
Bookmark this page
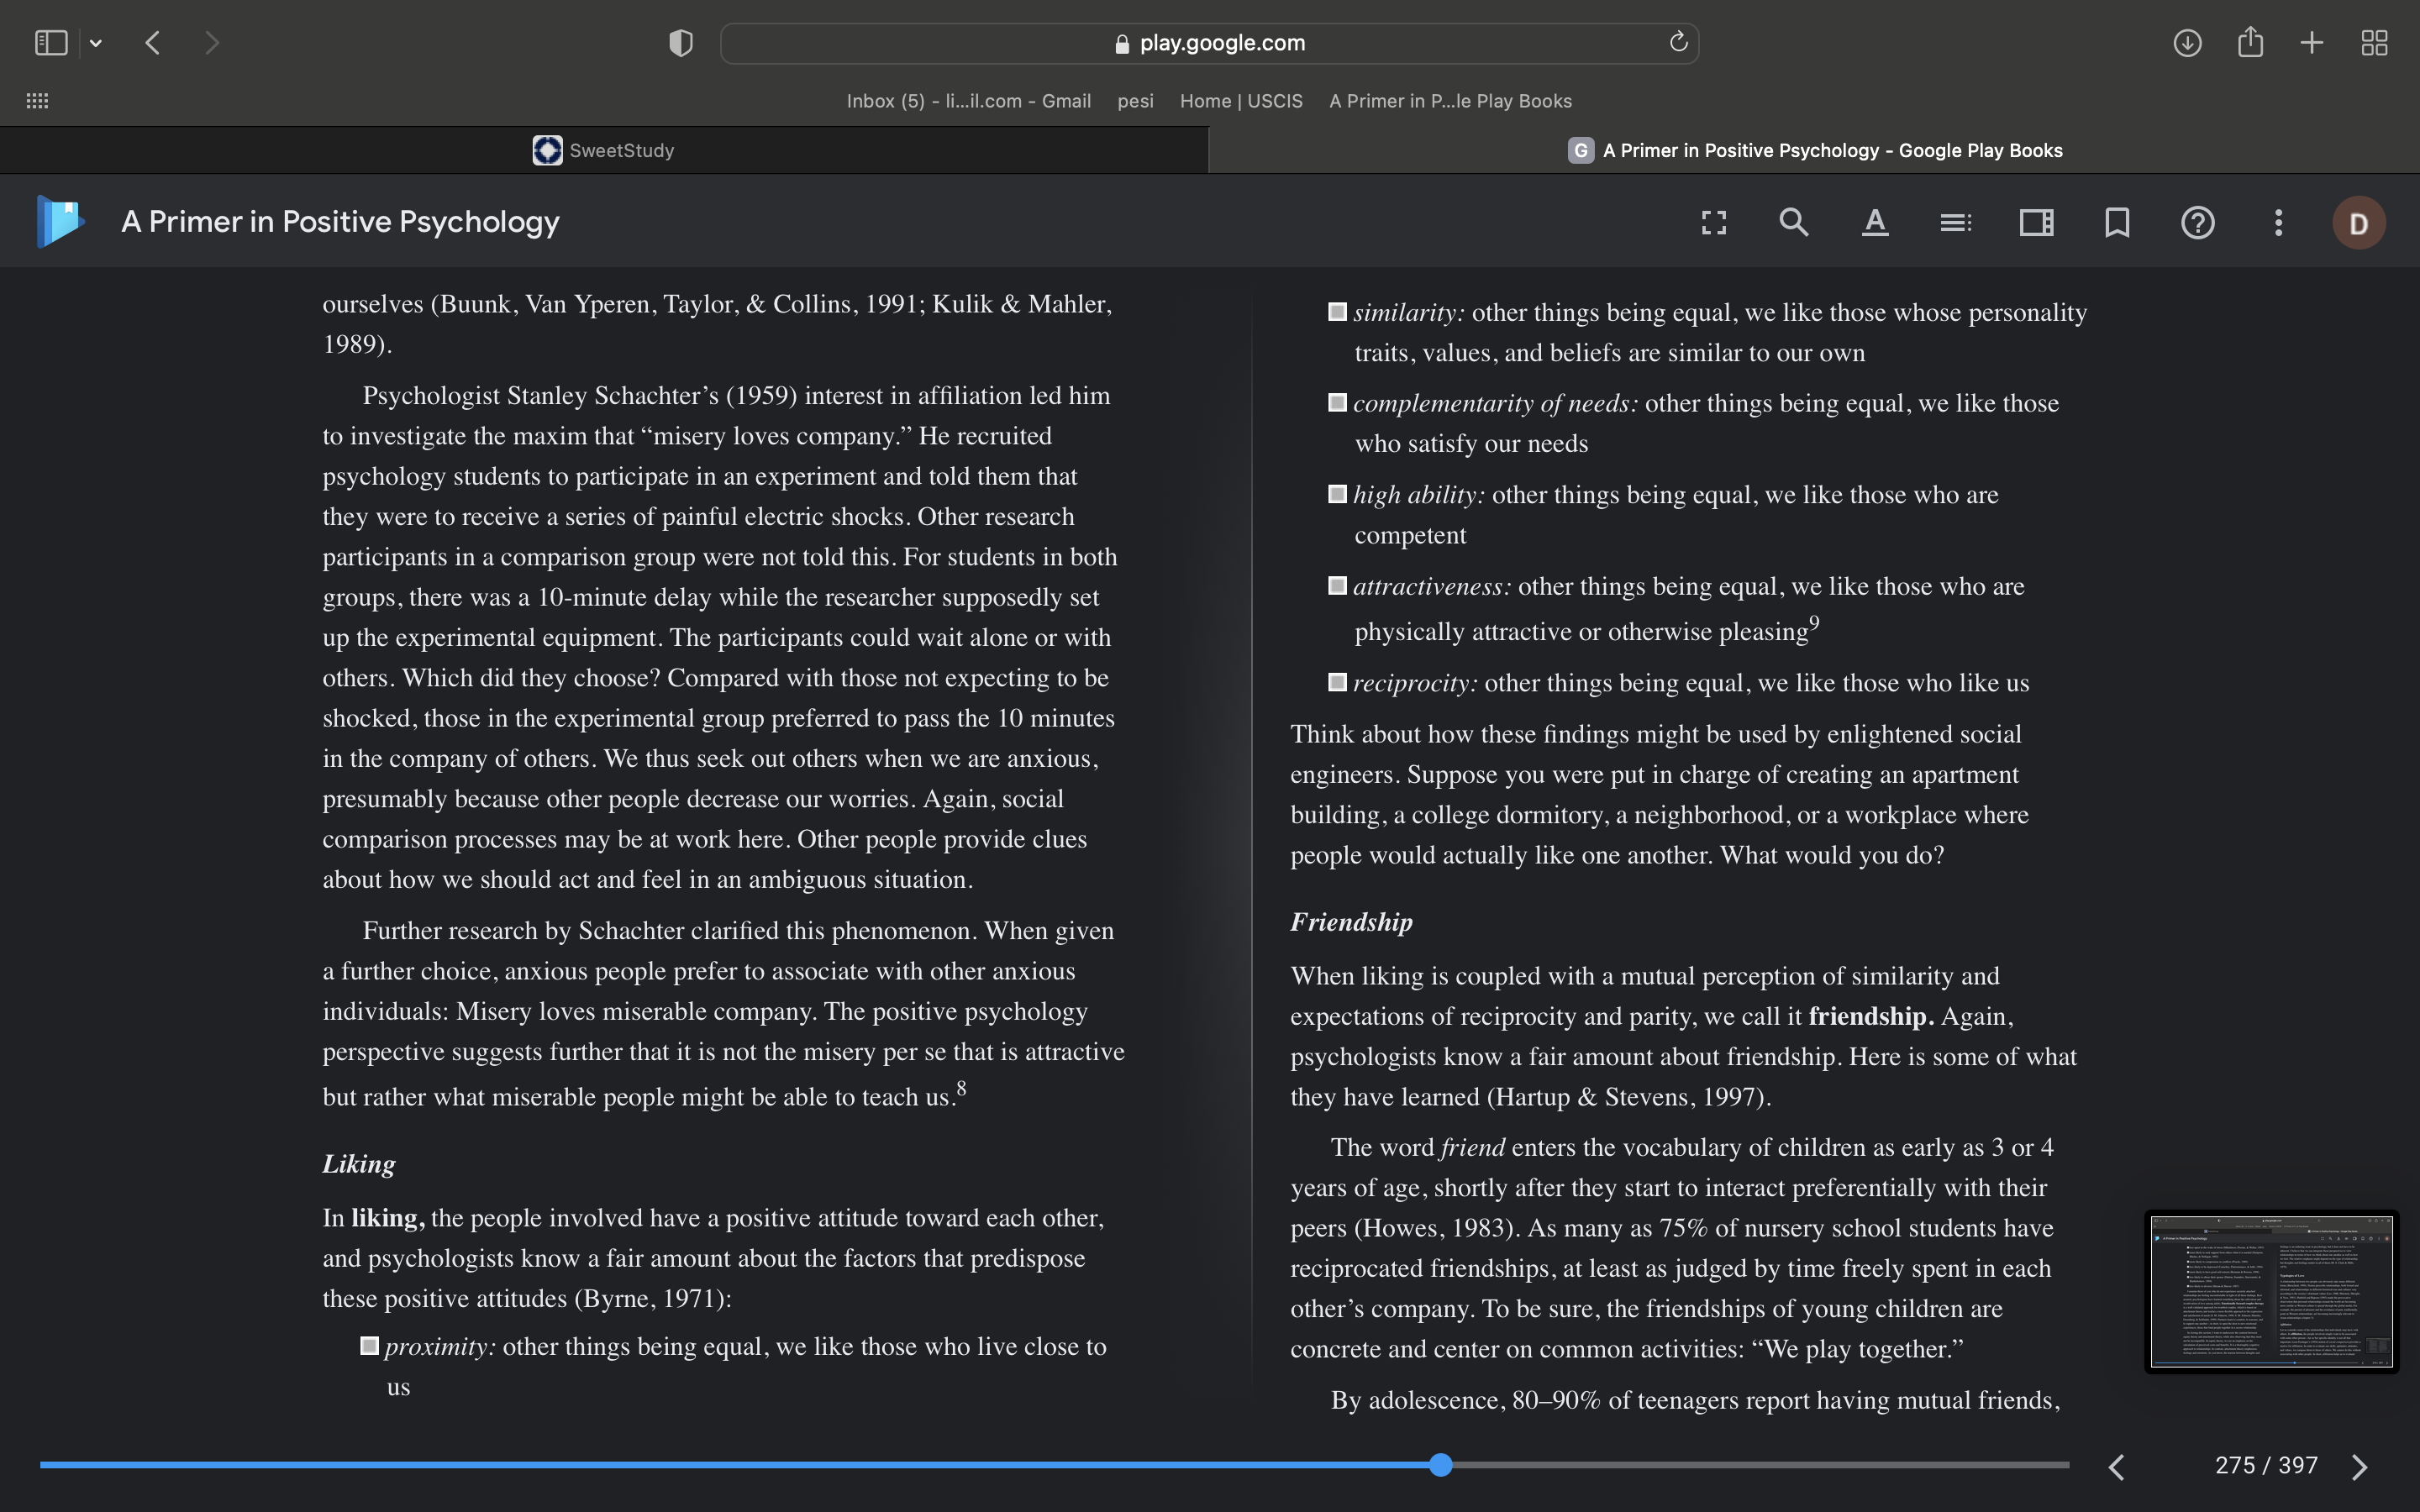coord(2117,222)
